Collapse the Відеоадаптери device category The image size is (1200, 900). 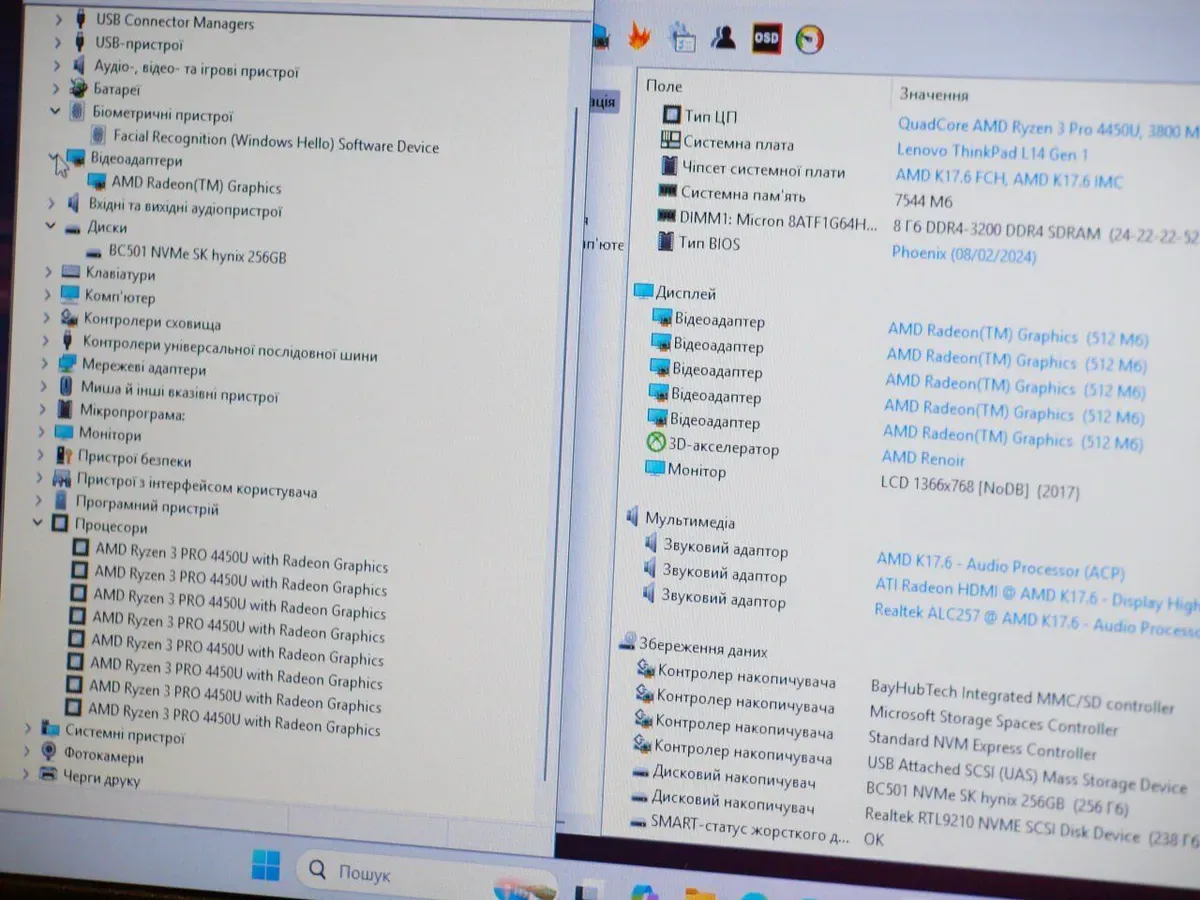(54, 158)
